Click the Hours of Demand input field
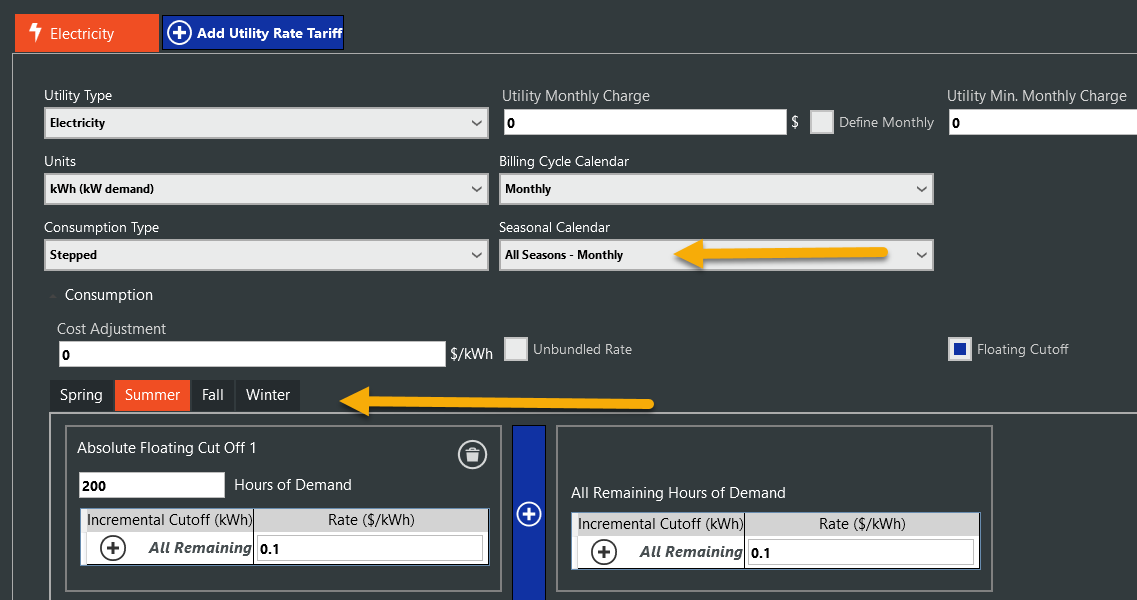1137x600 pixels. coord(151,485)
